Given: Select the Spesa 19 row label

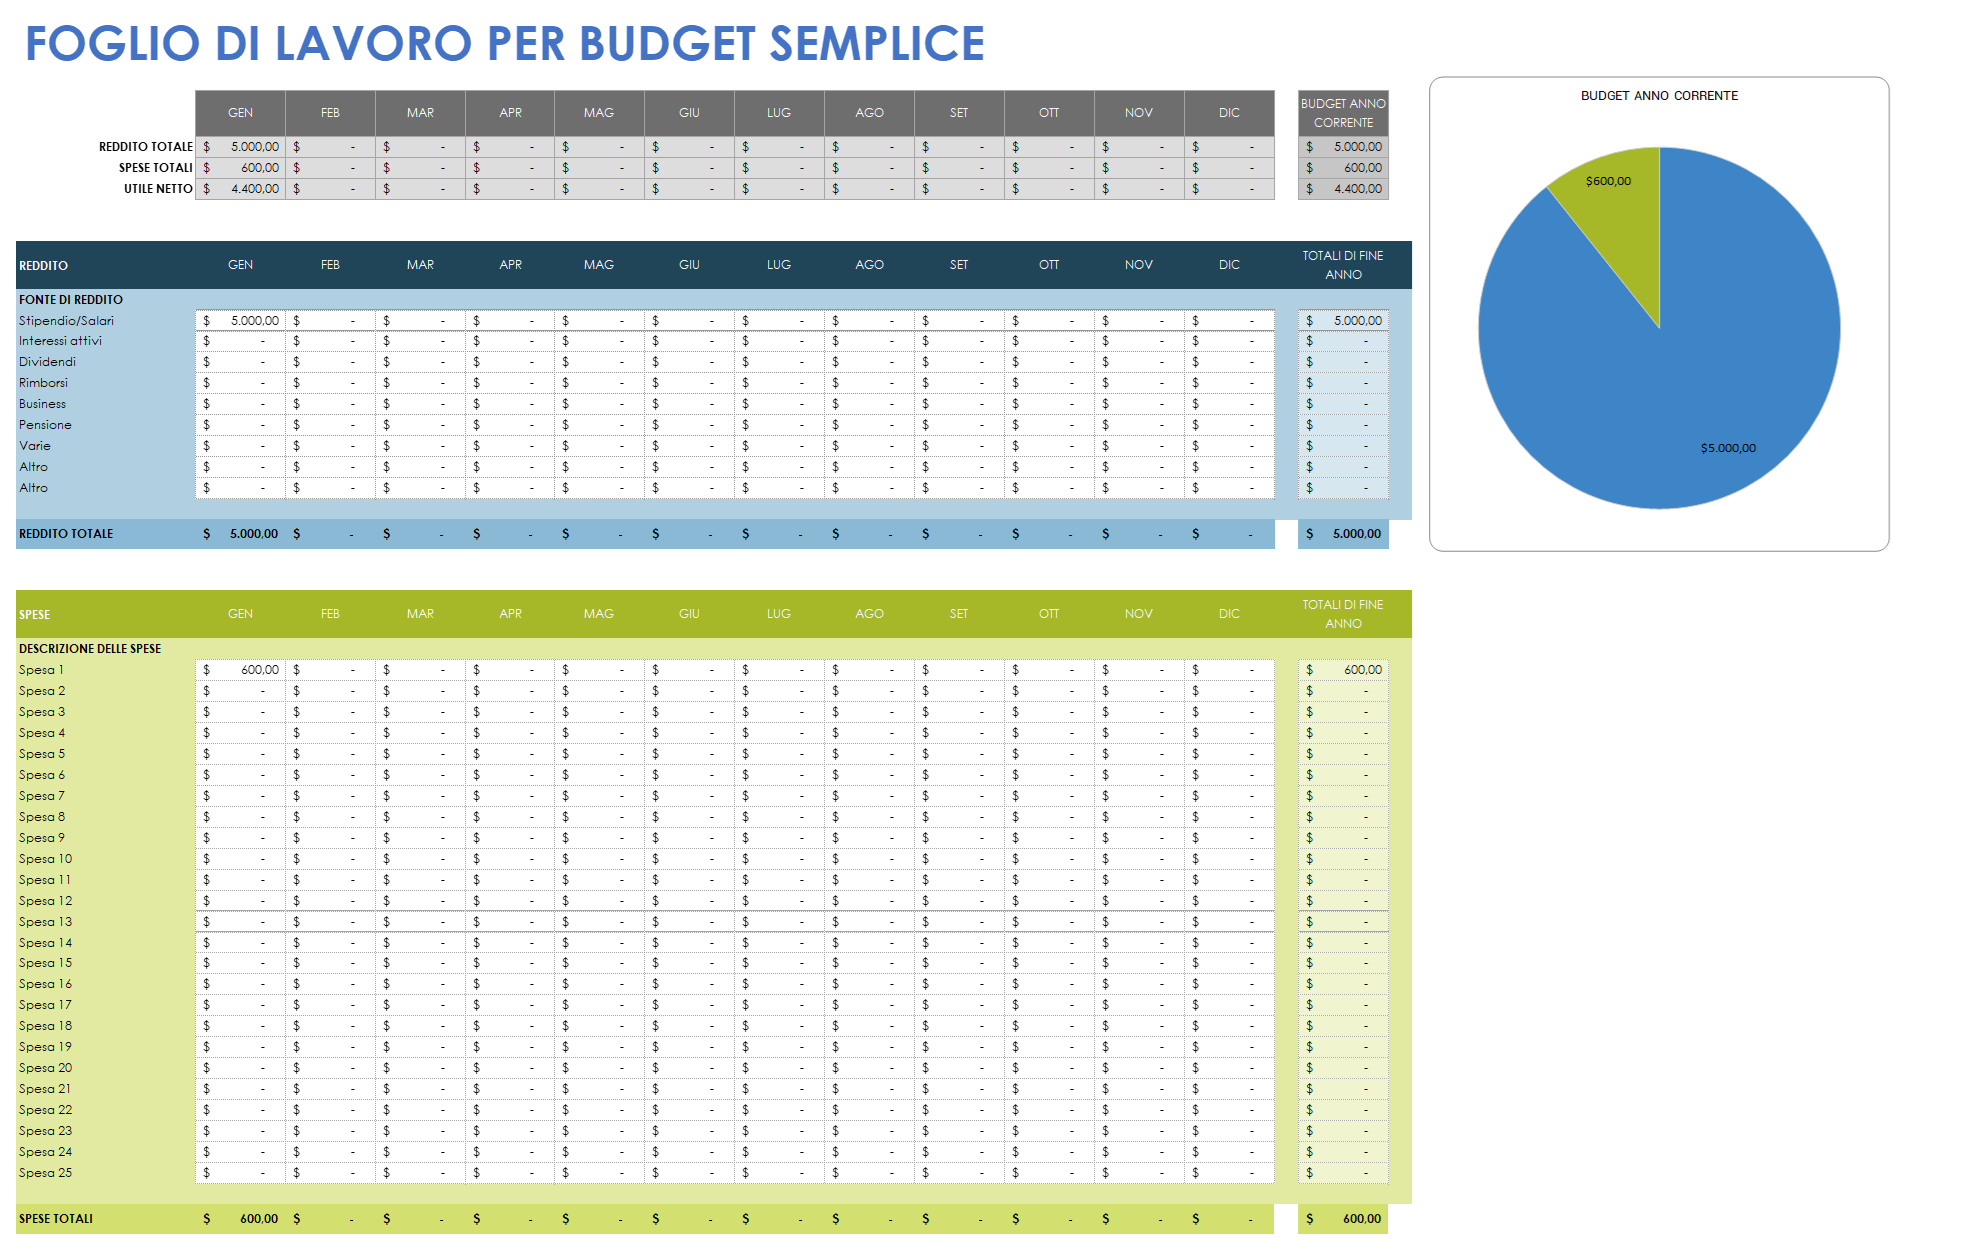Looking at the screenshot, I should coord(45,1047).
